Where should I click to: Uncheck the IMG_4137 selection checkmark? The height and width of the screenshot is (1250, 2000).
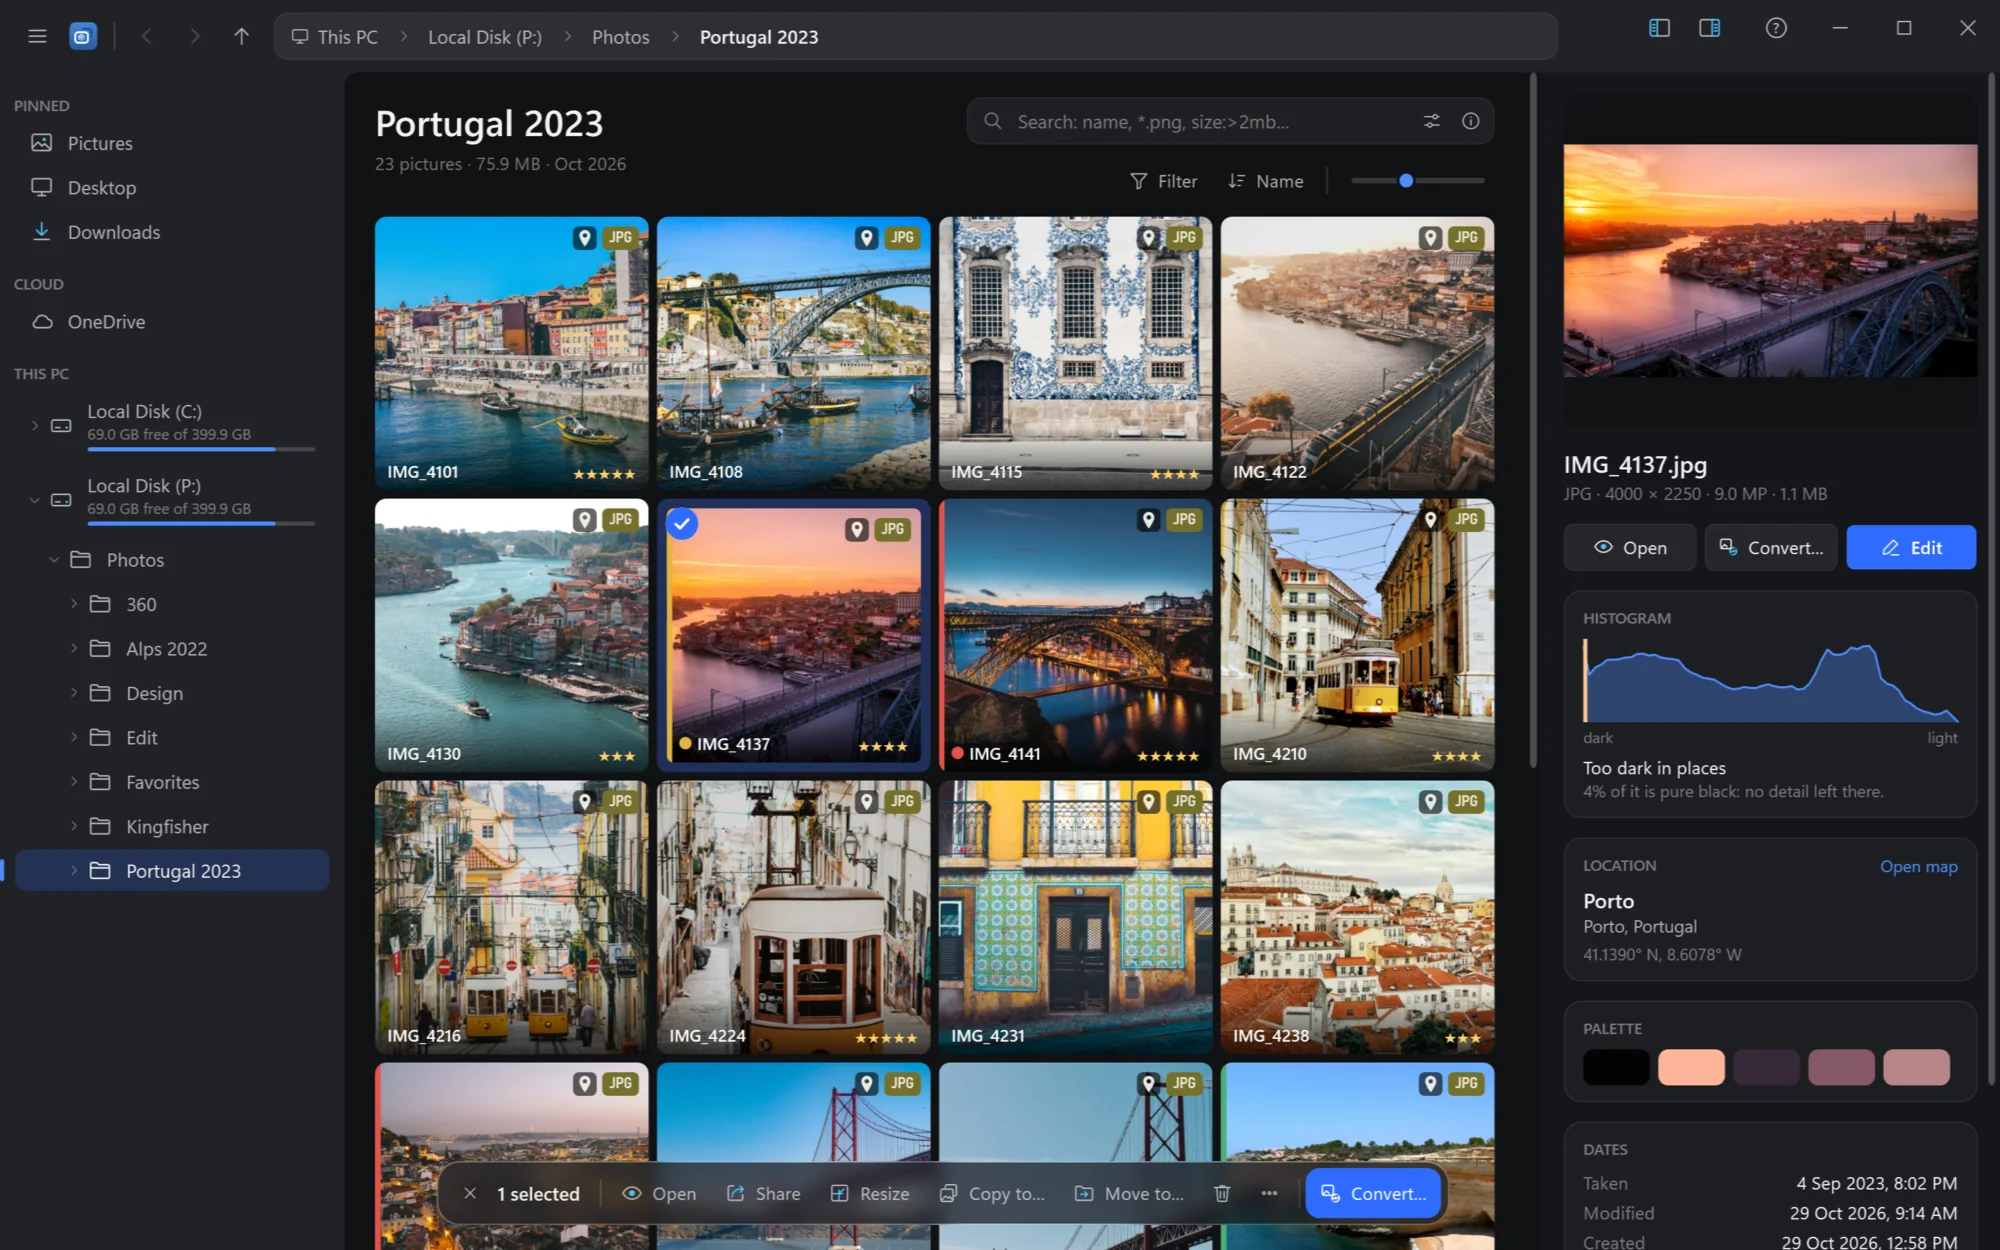coord(682,523)
